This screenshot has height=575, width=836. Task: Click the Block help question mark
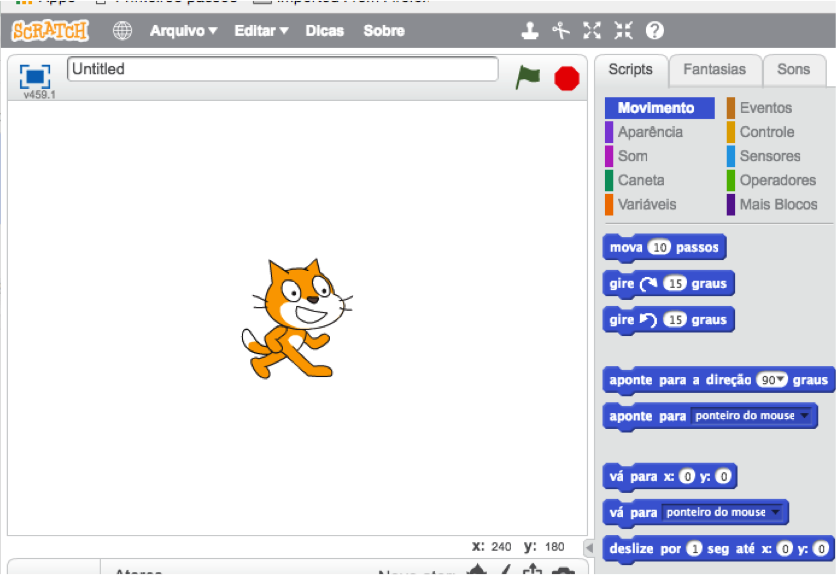(655, 30)
